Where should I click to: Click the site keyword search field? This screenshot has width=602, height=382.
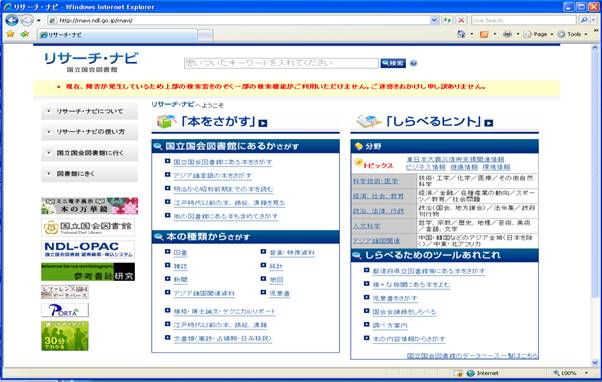[x=281, y=63]
